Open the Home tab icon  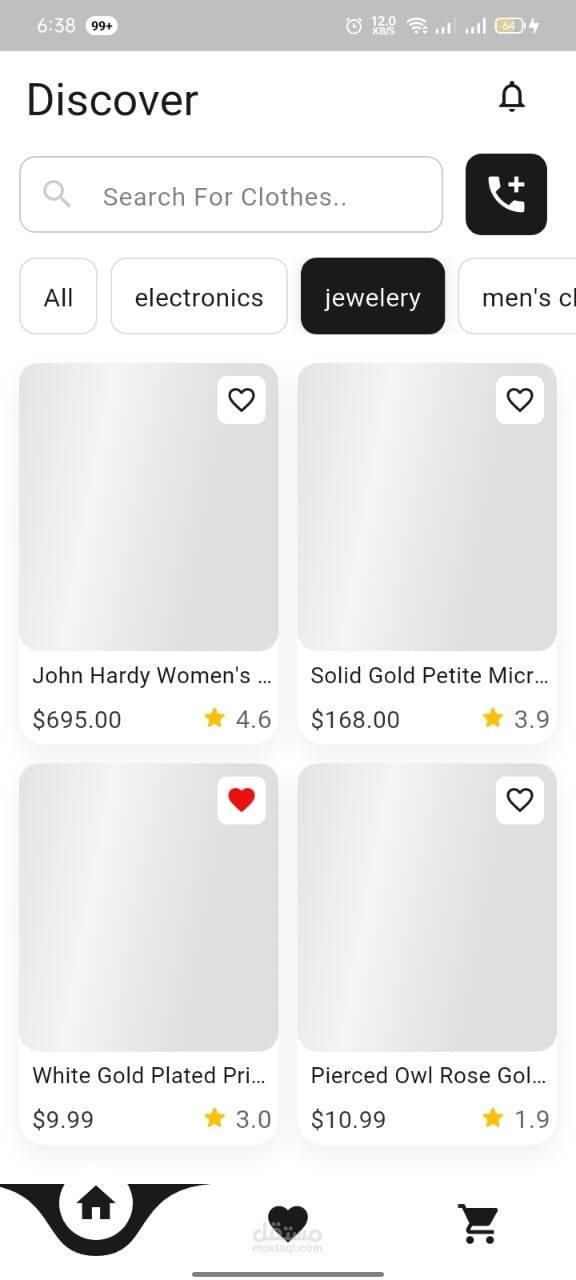point(96,1205)
